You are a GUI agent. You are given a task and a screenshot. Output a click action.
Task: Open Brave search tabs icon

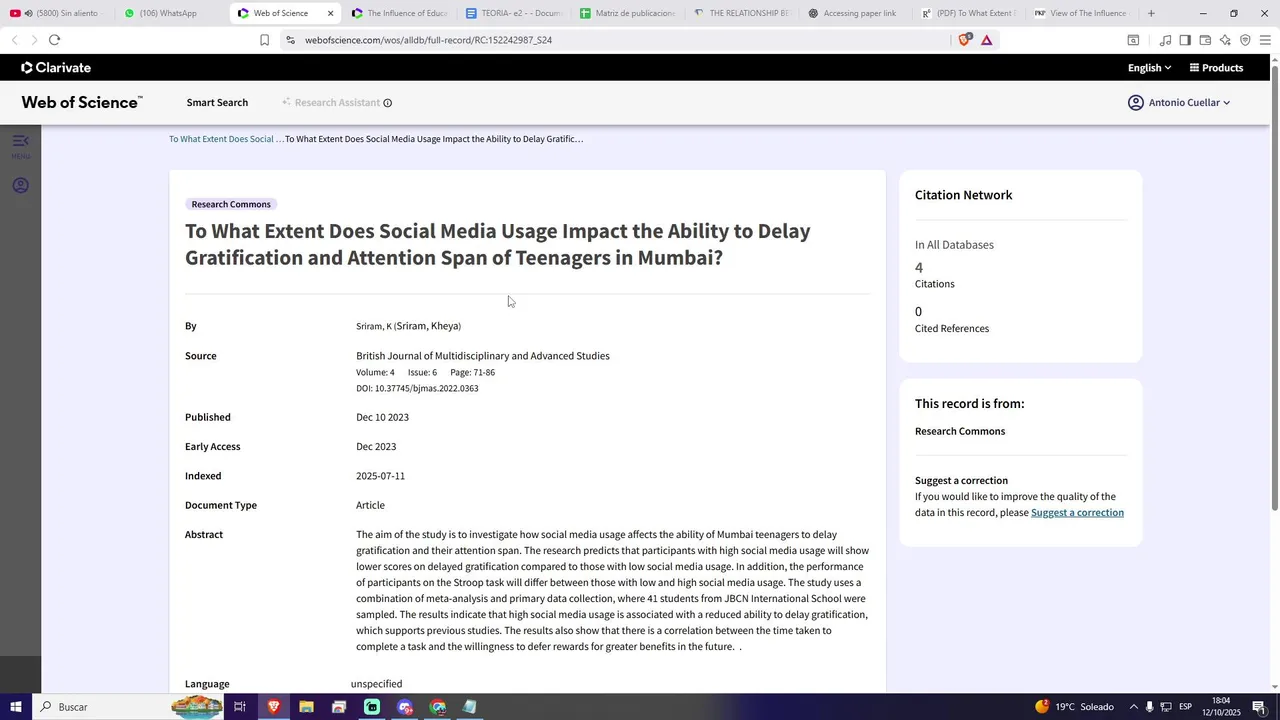[x=1133, y=40]
